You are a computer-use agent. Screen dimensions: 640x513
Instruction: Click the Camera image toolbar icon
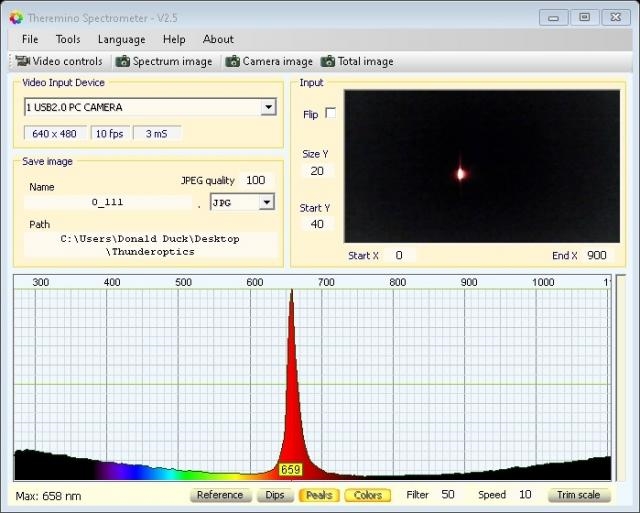(x=233, y=62)
